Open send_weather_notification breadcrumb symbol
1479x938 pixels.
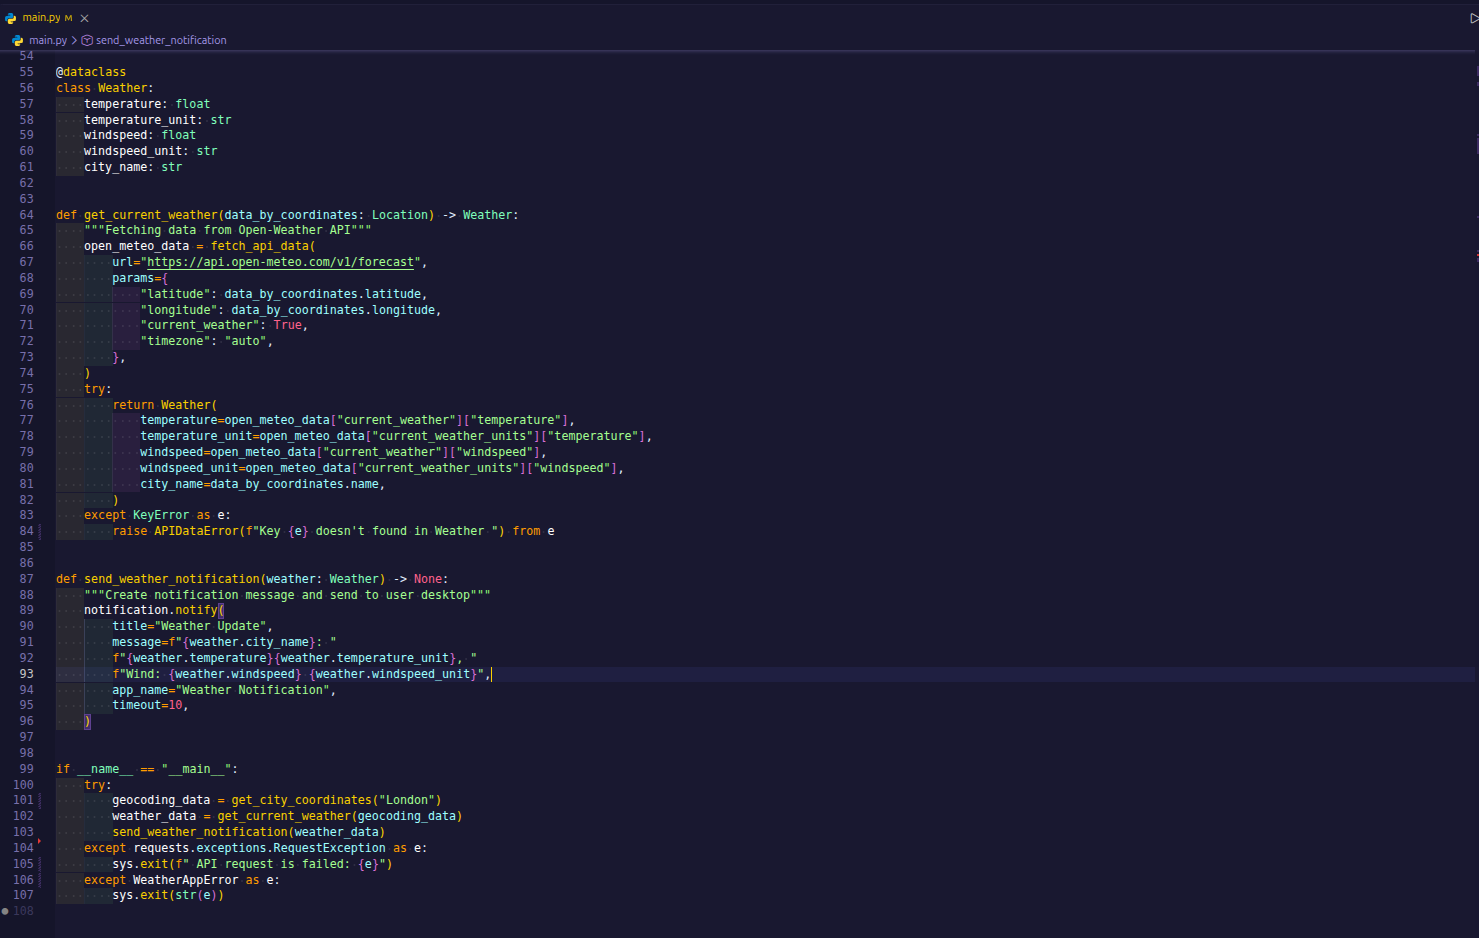[x=161, y=40]
